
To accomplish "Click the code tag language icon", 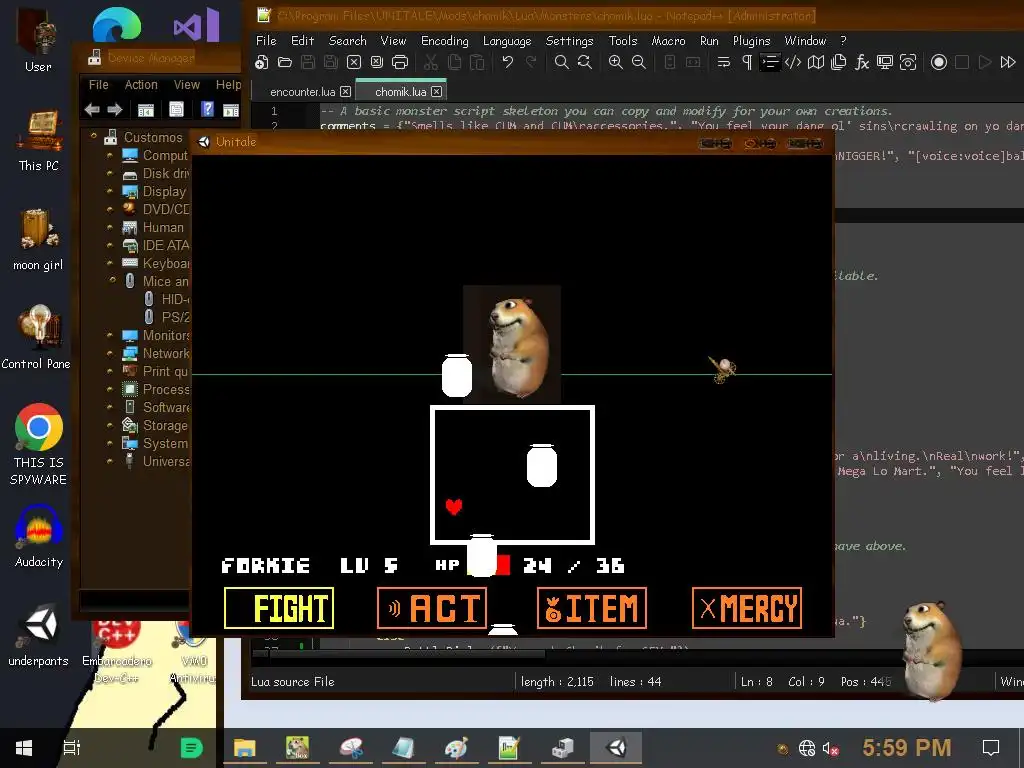I will pos(793,62).
